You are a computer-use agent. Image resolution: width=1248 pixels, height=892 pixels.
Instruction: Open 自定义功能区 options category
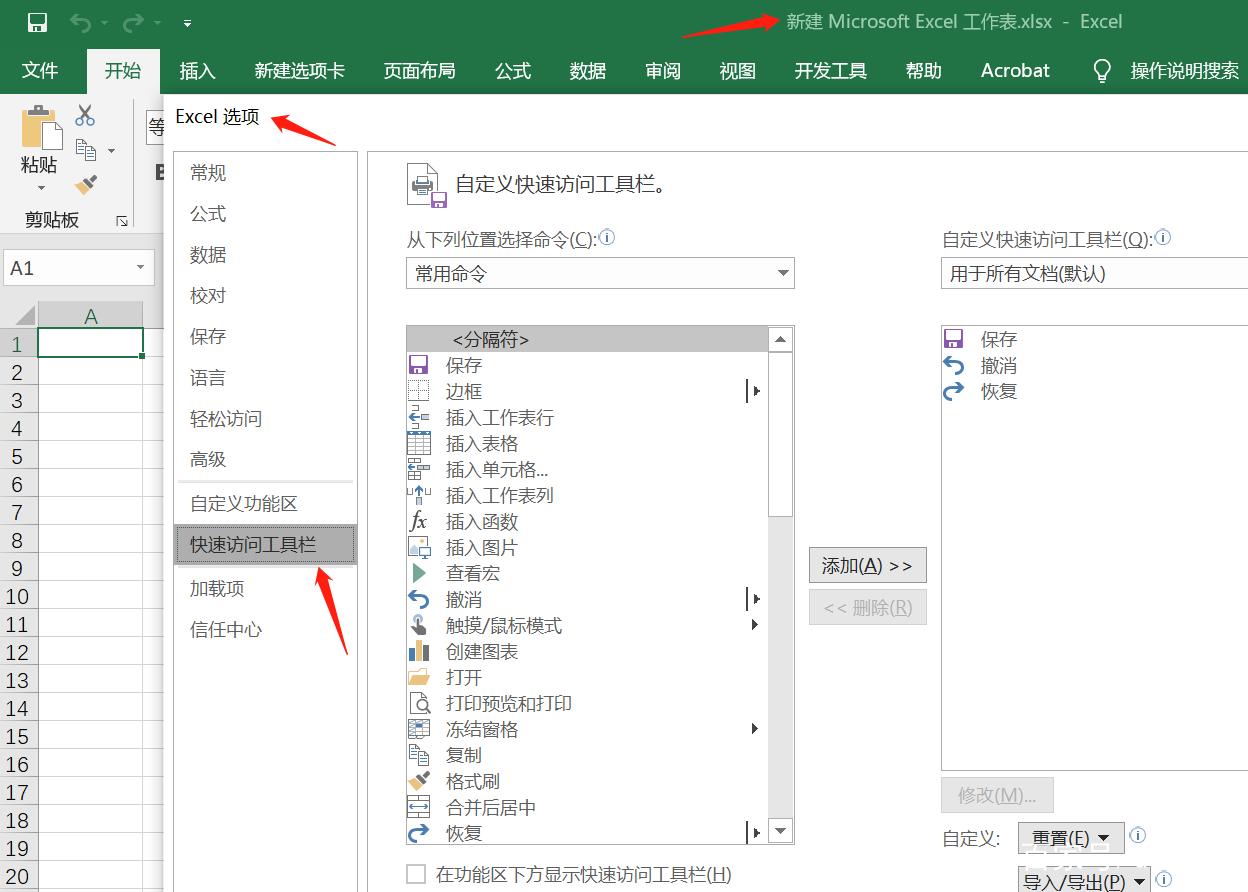265,504
